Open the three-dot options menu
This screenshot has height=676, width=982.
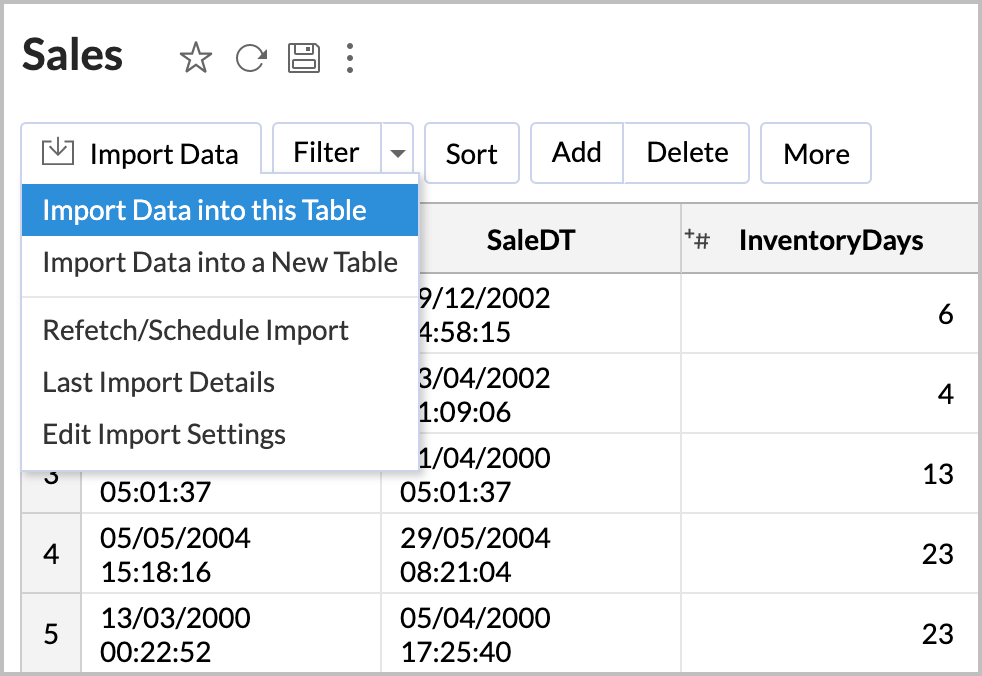click(x=350, y=60)
